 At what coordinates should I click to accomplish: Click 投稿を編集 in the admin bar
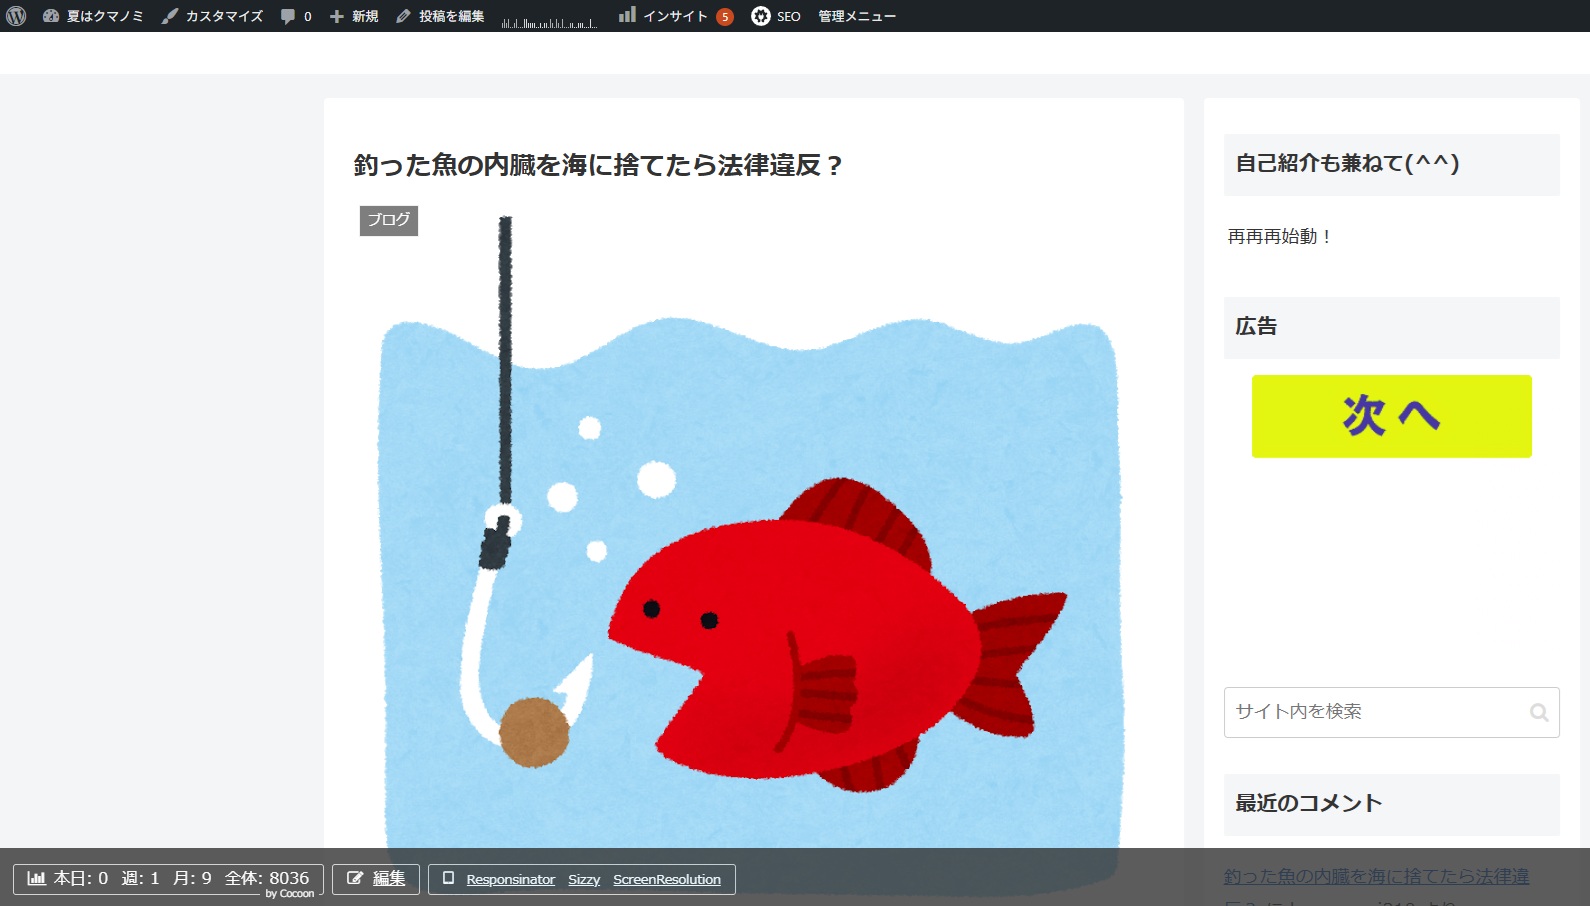pyautogui.click(x=440, y=16)
